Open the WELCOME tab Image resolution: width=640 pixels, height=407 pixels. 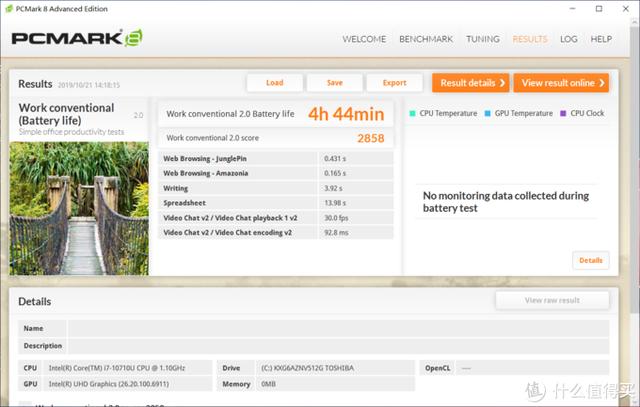[x=364, y=39]
